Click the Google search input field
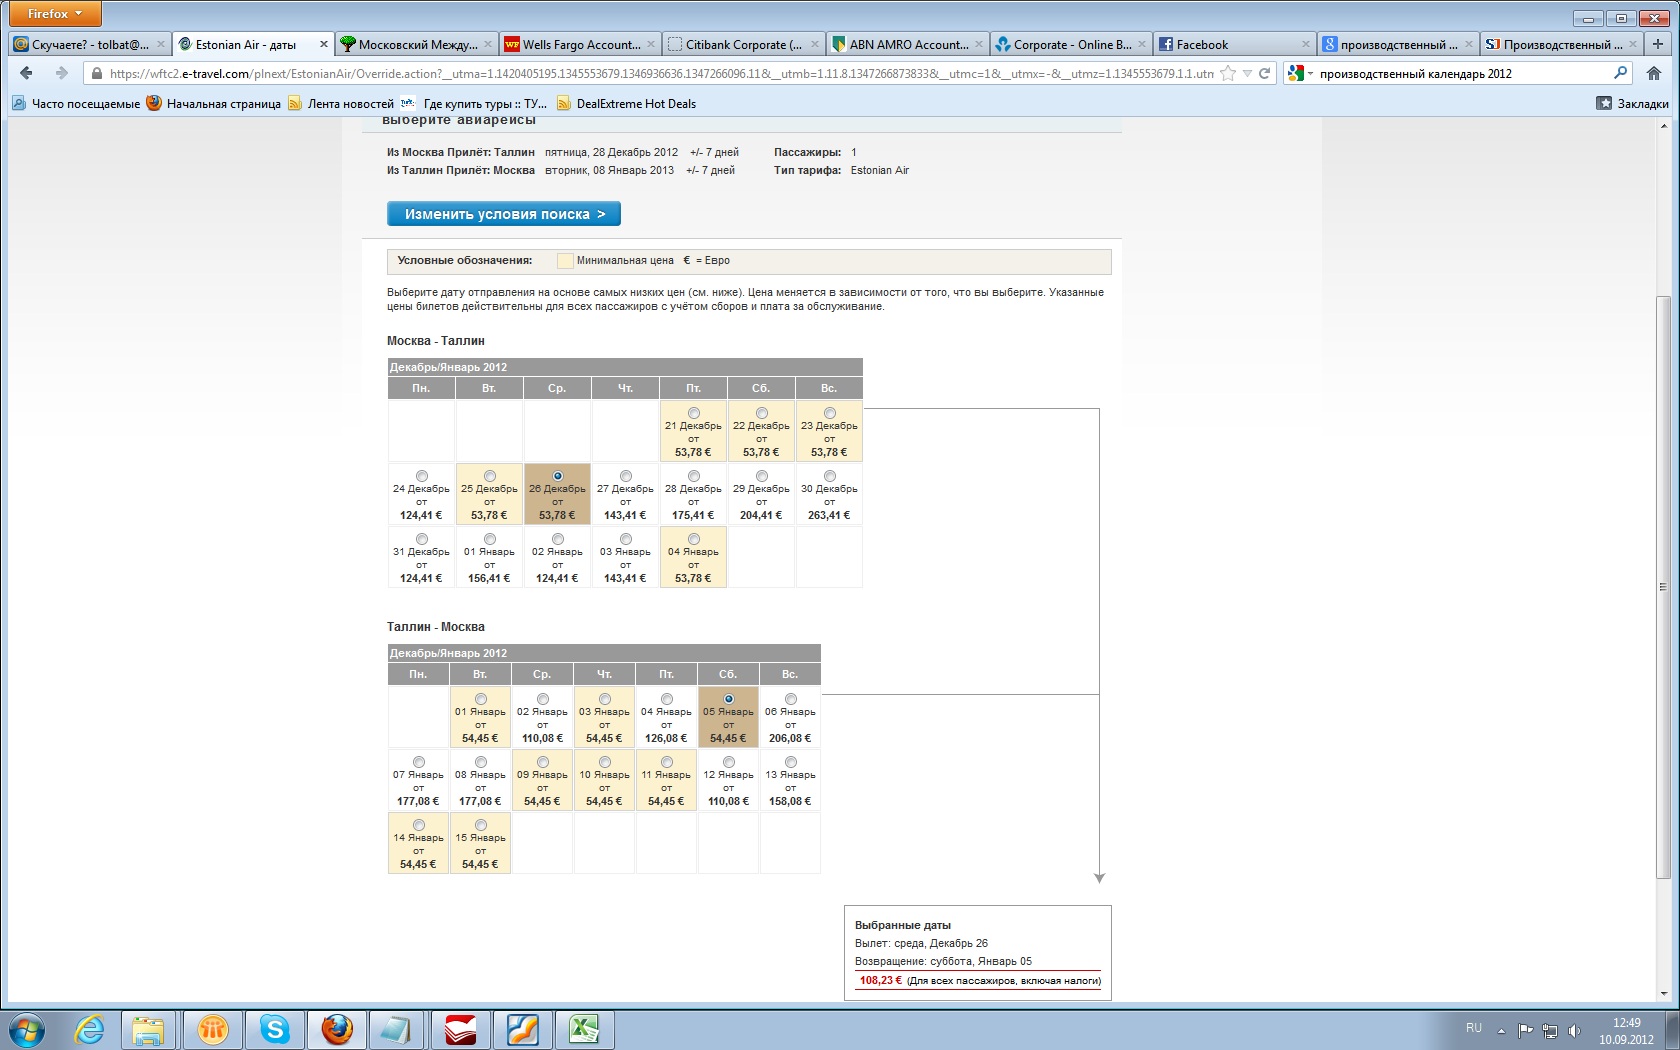 coord(1460,73)
